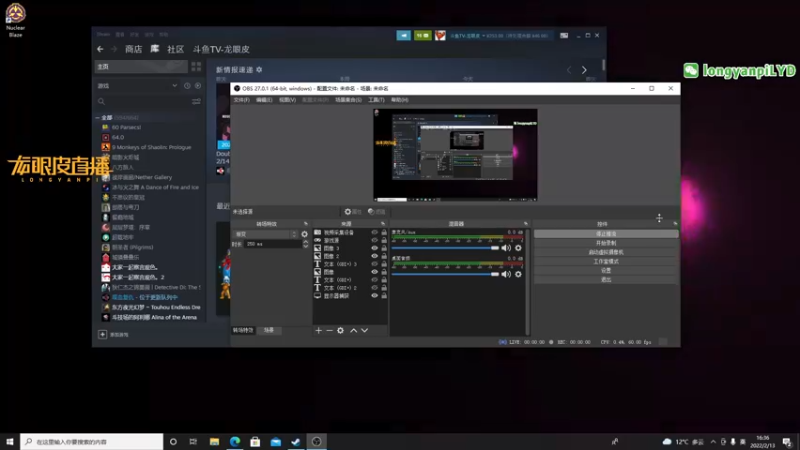Open the Steam announcements icon in the header

[x=404, y=36]
